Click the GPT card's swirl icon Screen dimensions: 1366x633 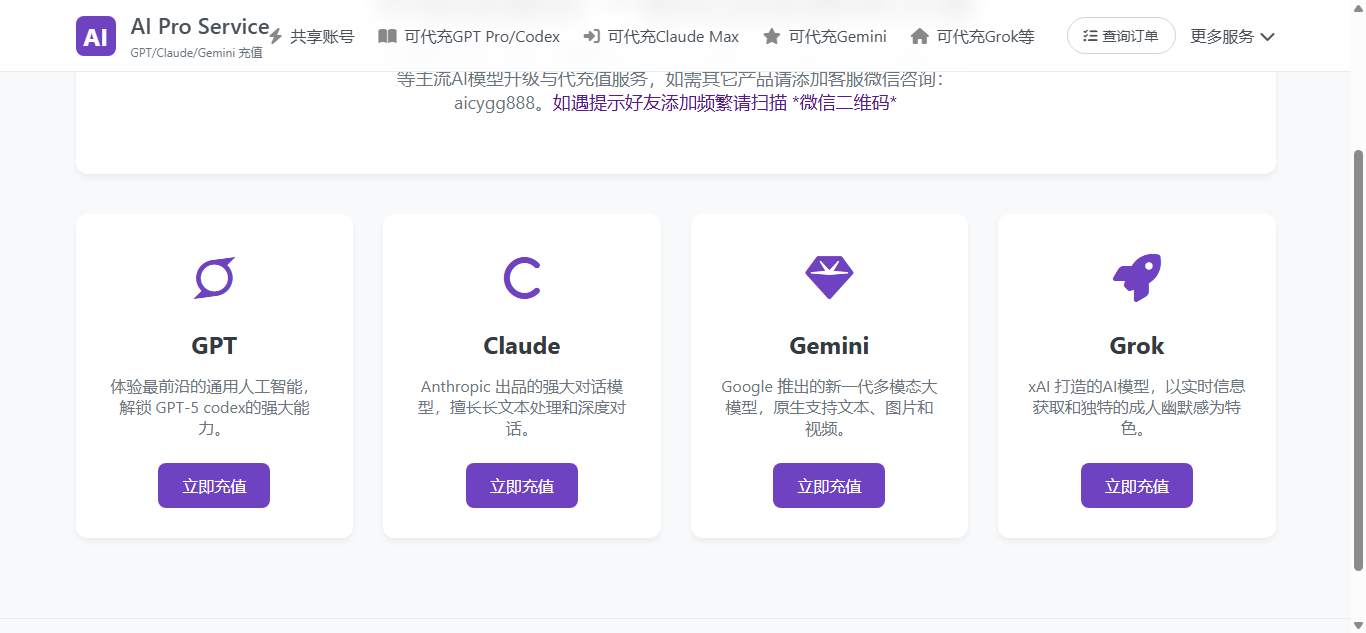(x=214, y=278)
